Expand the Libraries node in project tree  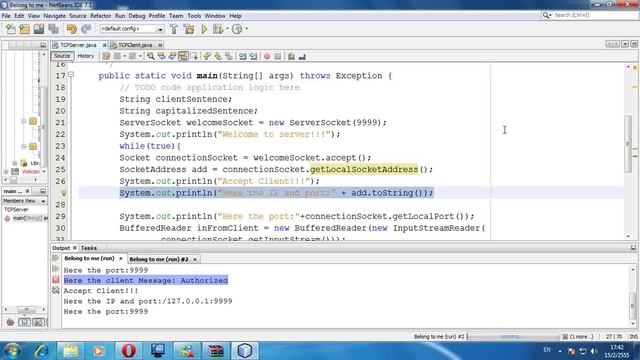click(x=15, y=163)
